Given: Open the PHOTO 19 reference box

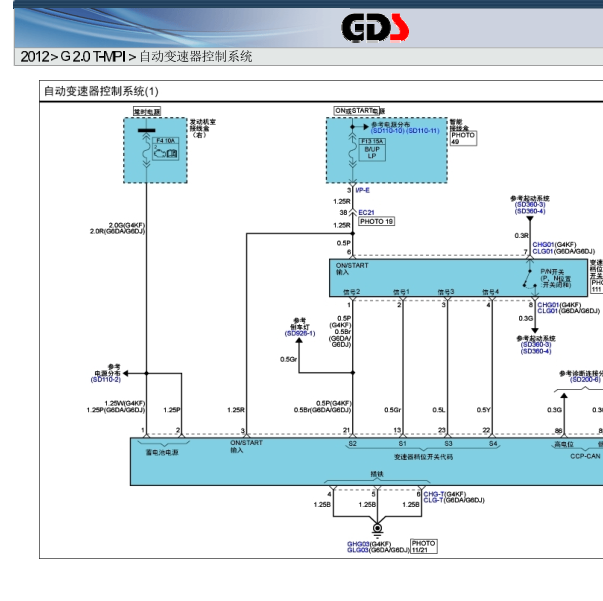Looking at the screenshot, I should 376,221.
